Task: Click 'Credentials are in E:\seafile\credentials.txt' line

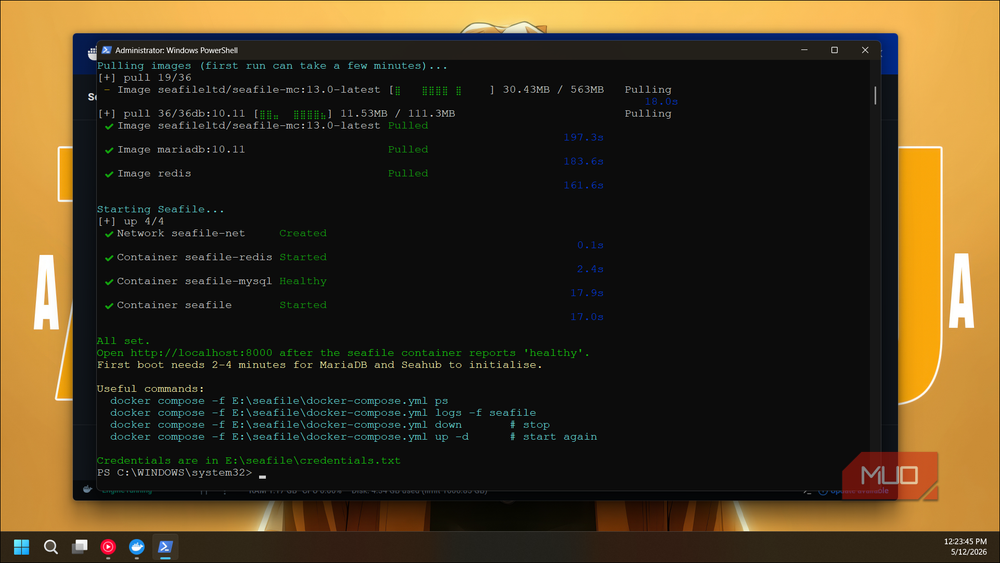Action: coord(249,460)
